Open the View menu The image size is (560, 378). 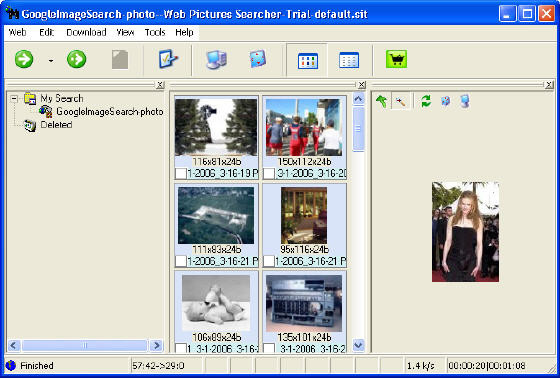pyautogui.click(x=125, y=33)
